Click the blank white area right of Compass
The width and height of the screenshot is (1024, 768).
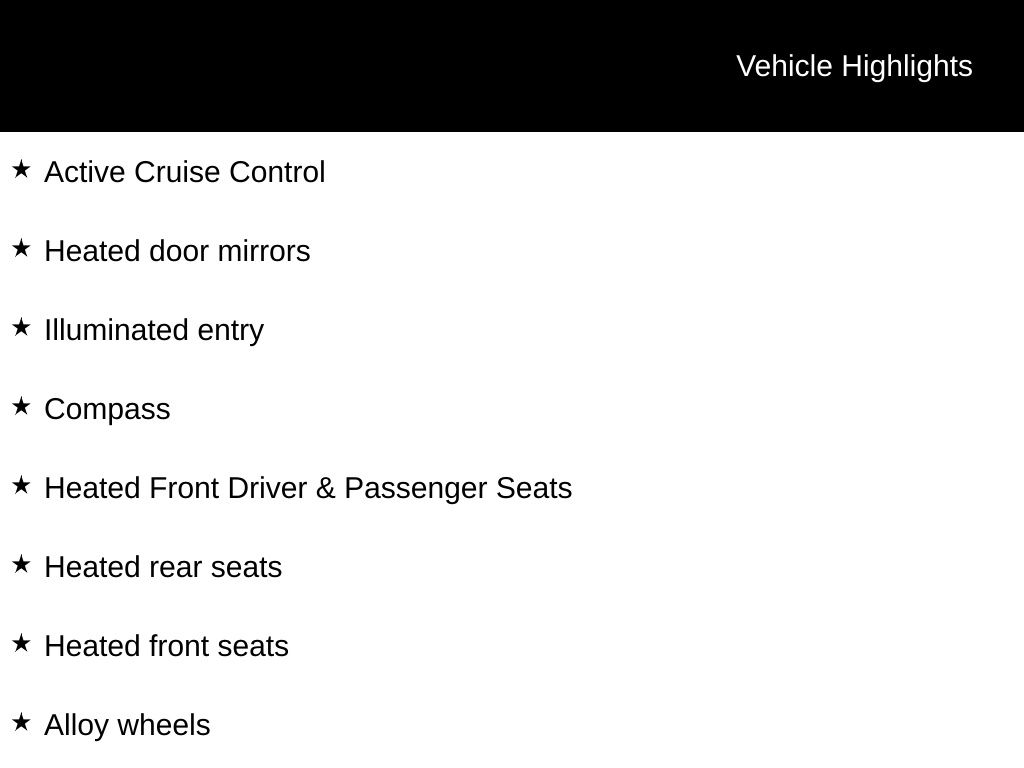(600, 409)
